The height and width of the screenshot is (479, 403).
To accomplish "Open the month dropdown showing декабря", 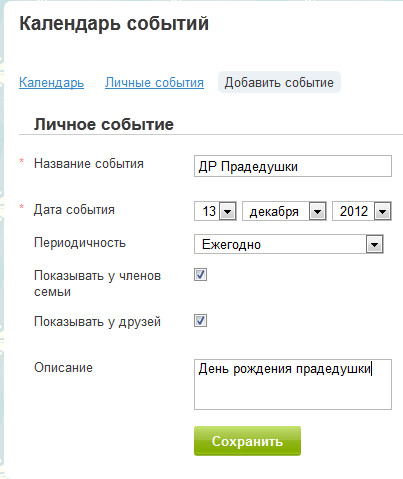I will (284, 211).
